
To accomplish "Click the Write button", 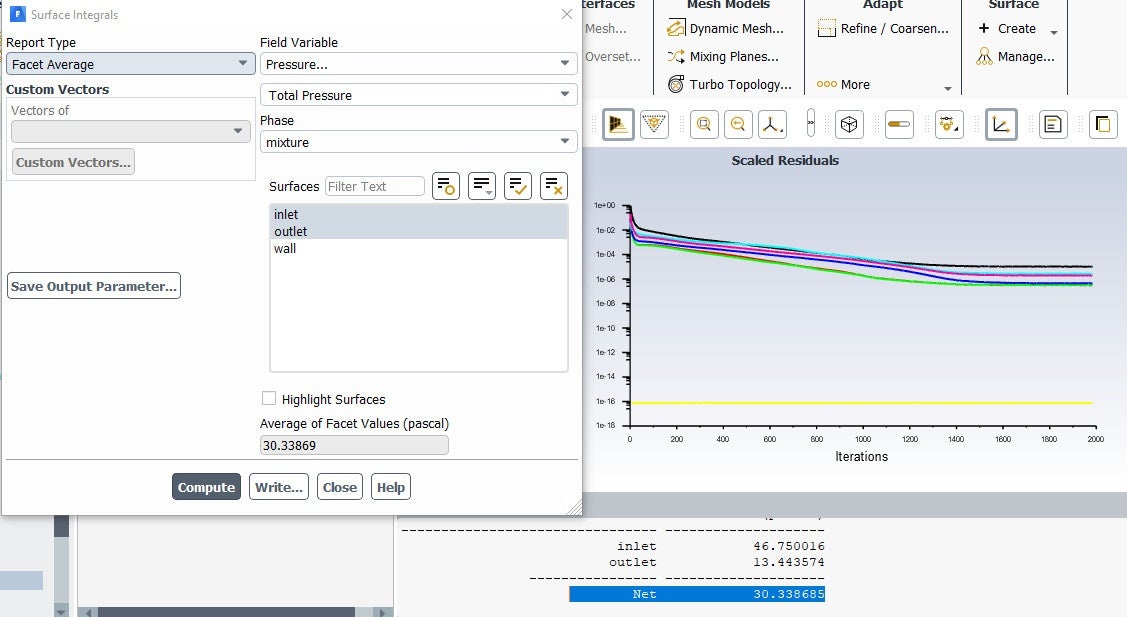I will (x=279, y=487).
